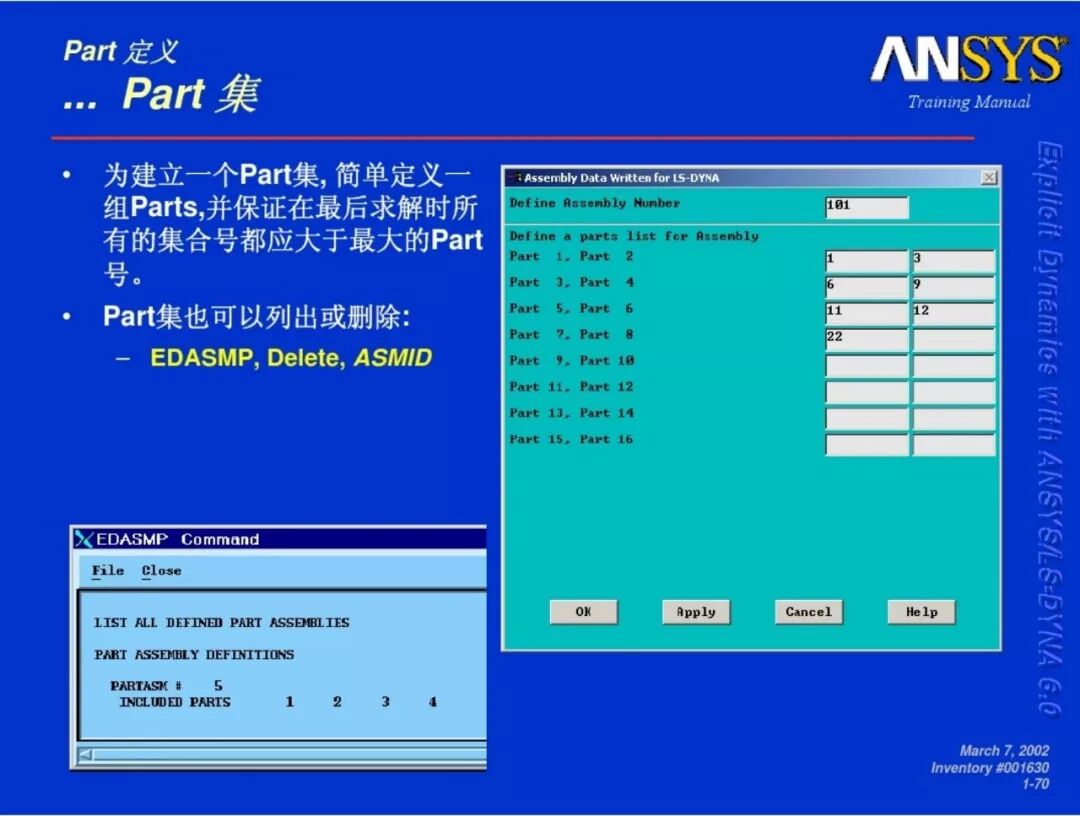Select the Part 1 field containing 1
The image size is (1080, 816).
[x=867, y=260]
